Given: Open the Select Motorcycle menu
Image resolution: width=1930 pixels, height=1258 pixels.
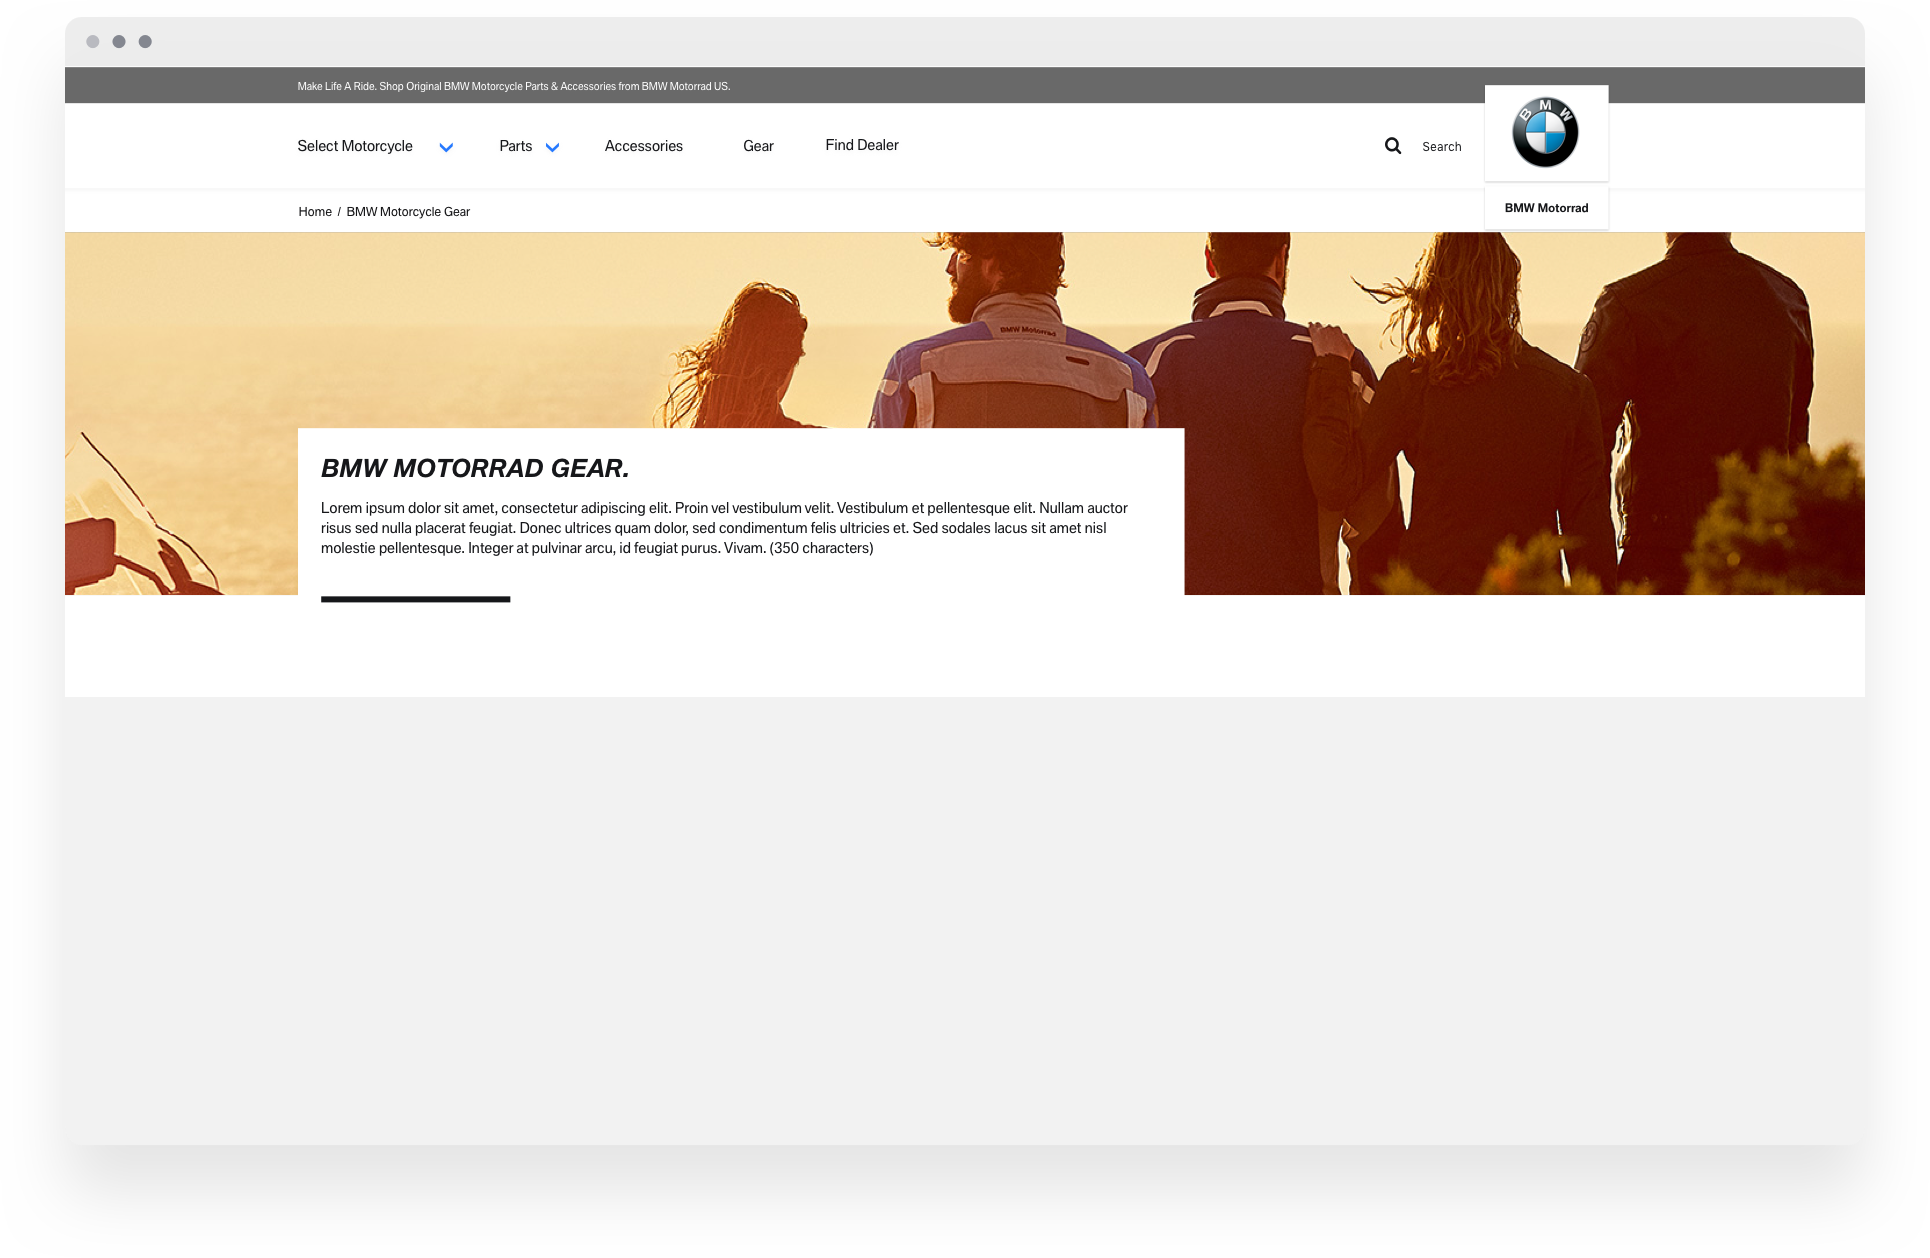Looking at the screenshot, I should coord(355,146).
